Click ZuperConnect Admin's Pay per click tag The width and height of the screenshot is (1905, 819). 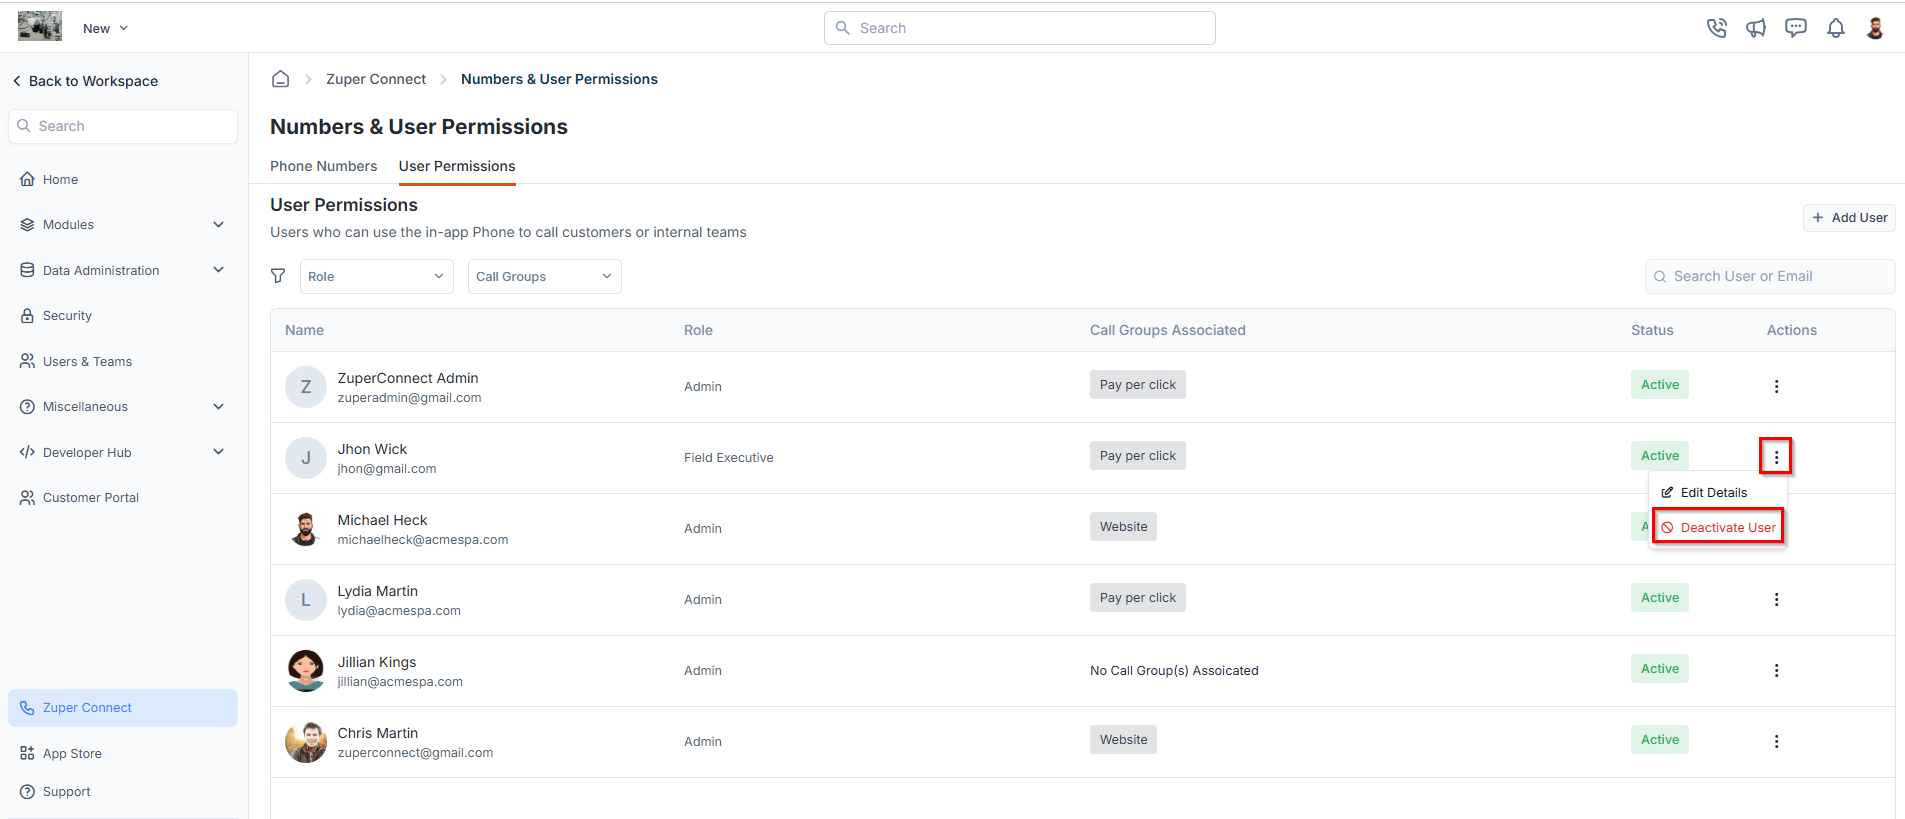(1138, 385)
